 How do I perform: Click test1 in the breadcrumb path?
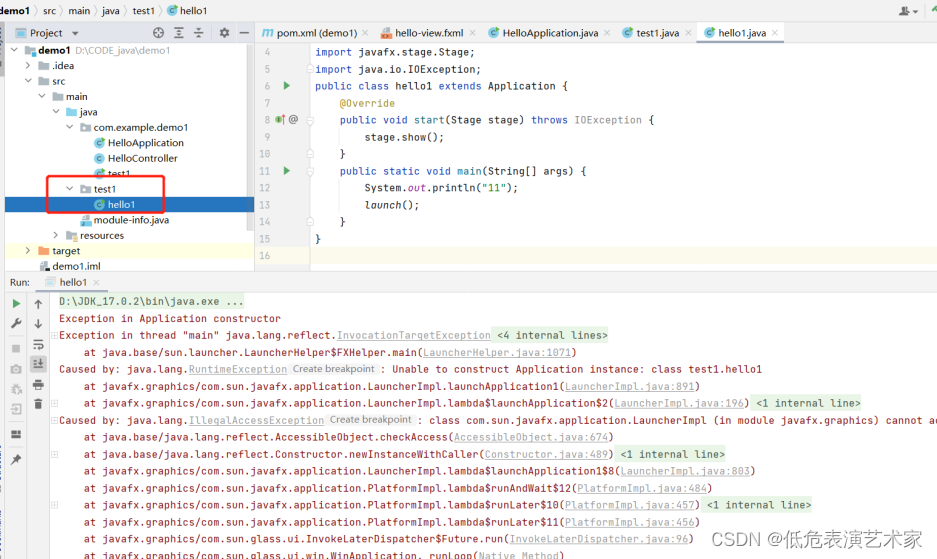143,11
